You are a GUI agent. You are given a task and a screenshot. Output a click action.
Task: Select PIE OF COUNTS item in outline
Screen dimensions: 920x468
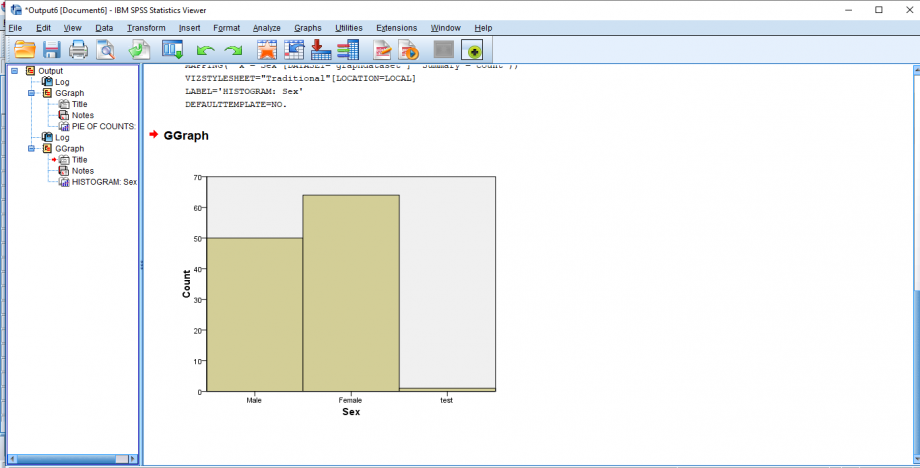pos(103,126)
